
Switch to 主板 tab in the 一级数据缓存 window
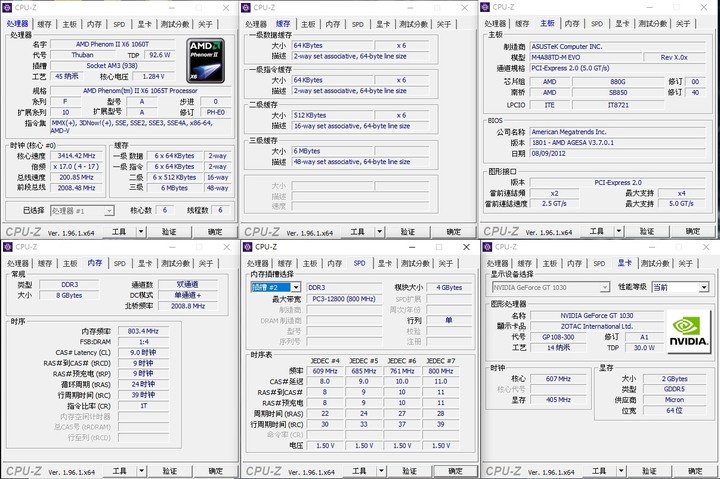(308, 24)
